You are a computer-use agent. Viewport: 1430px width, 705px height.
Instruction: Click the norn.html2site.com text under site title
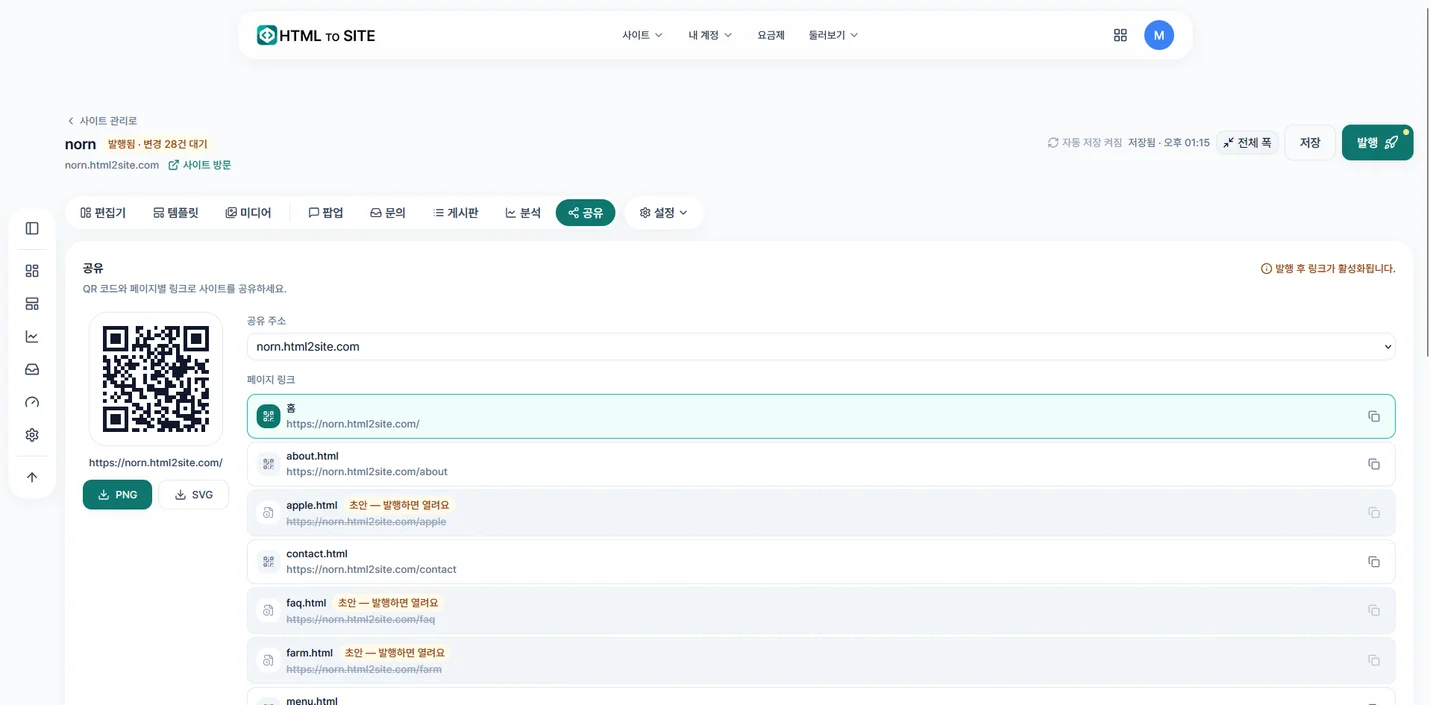(112, 165)
